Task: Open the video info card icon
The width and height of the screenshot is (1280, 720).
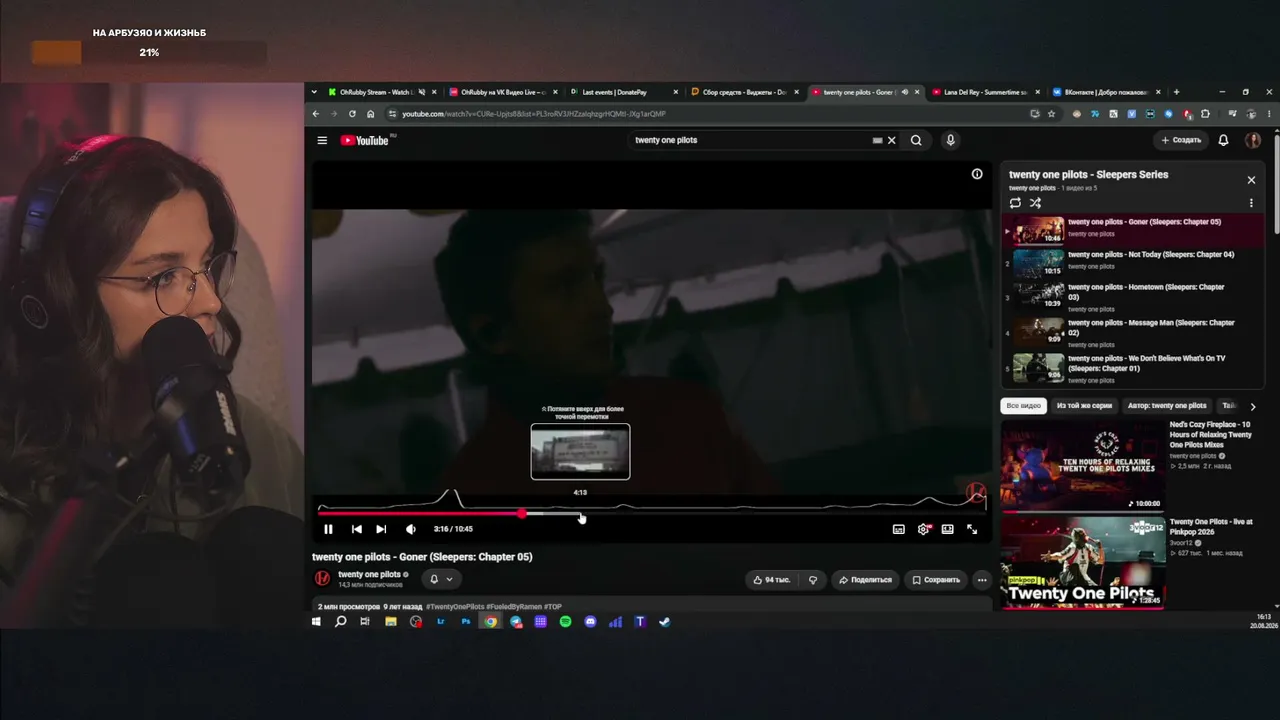Action: [977, 174]
